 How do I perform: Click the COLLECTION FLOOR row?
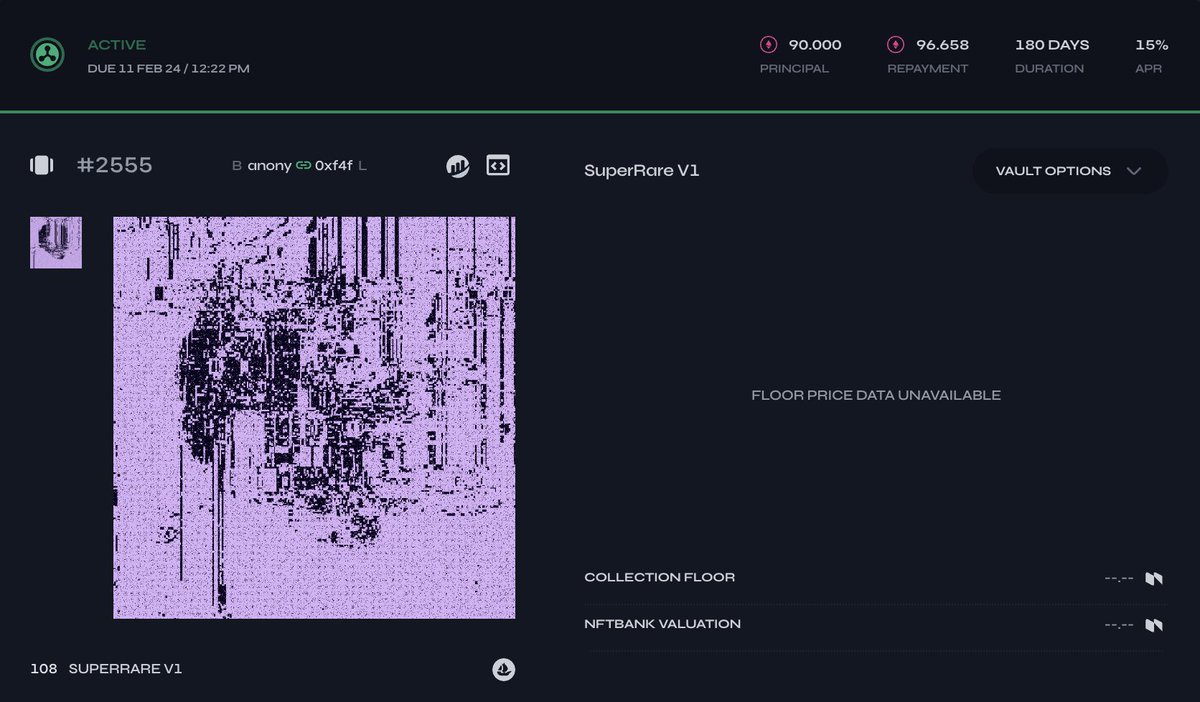click(x=659, y=577)
